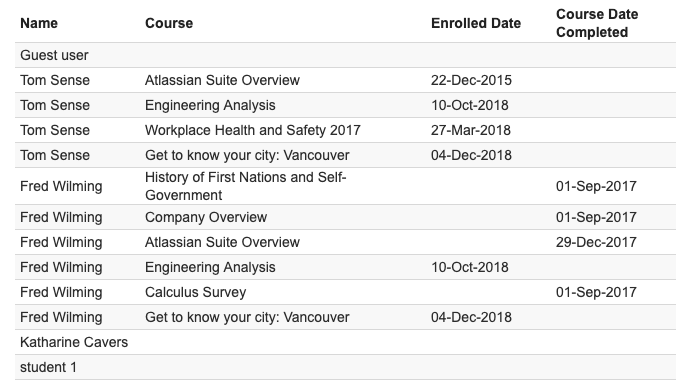Image resolution: width=691 pixels, height=383 pixels.
Task: Select Fred Wilming's Vancouver city course
Action: coord(247,317)
